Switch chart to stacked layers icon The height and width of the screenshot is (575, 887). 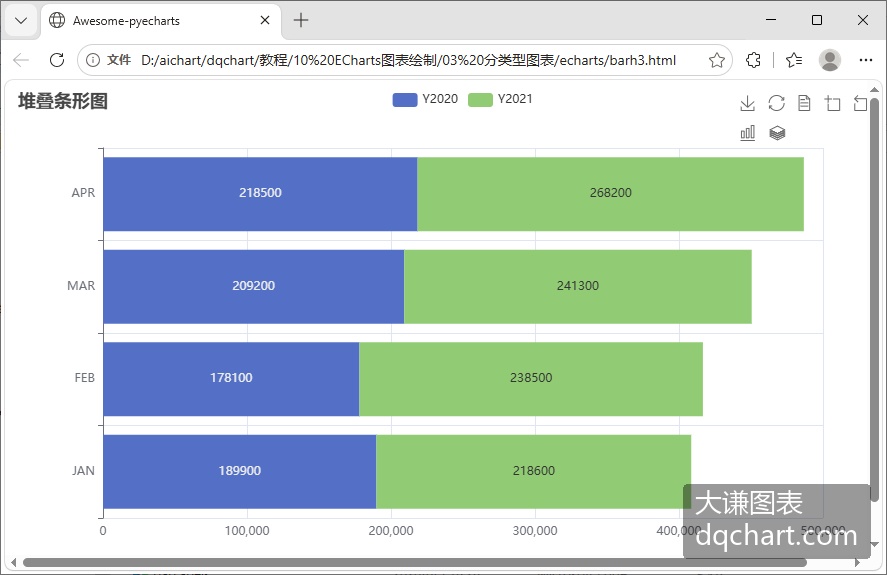(777, 133)
